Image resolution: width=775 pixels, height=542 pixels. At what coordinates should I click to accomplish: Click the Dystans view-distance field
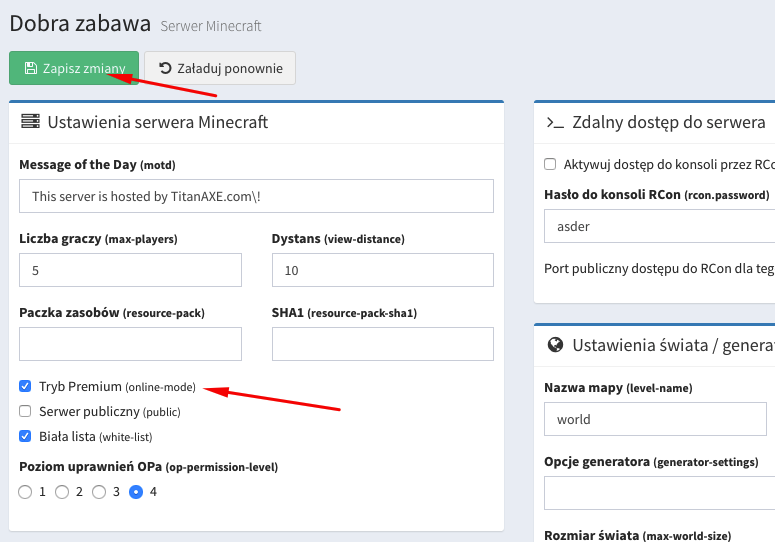(x=382, y=270)
